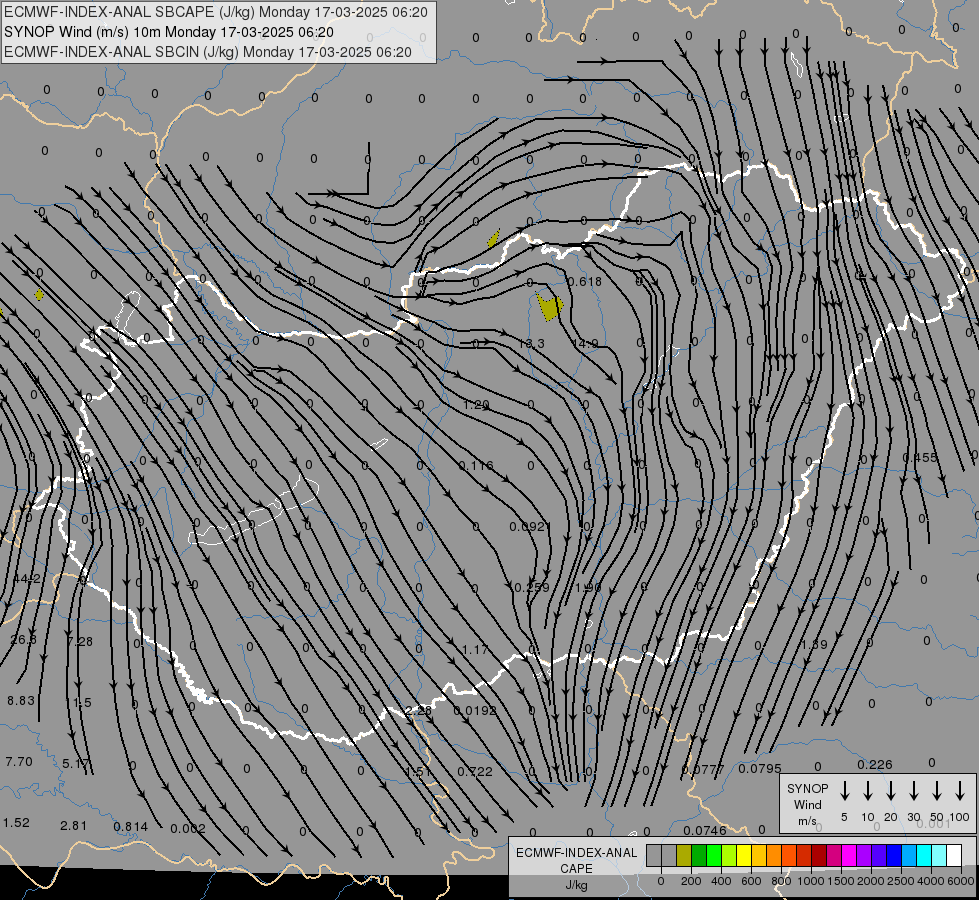Click the 1.39 value on the map
This screenshot has width=979, height=900.
(815, 644)
